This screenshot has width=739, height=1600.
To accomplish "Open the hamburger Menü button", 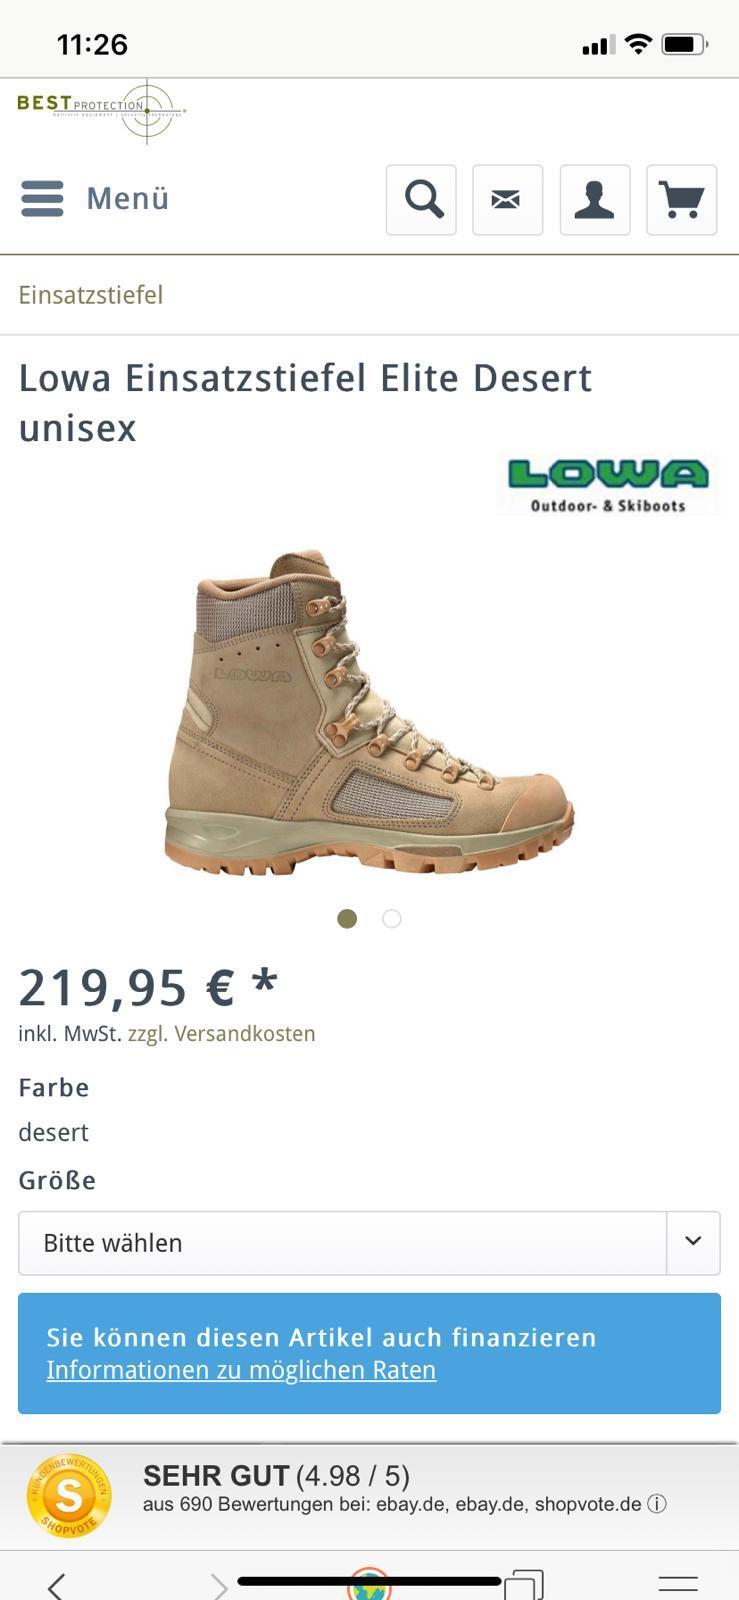I will pyautogui.click(x=95, y=198).
